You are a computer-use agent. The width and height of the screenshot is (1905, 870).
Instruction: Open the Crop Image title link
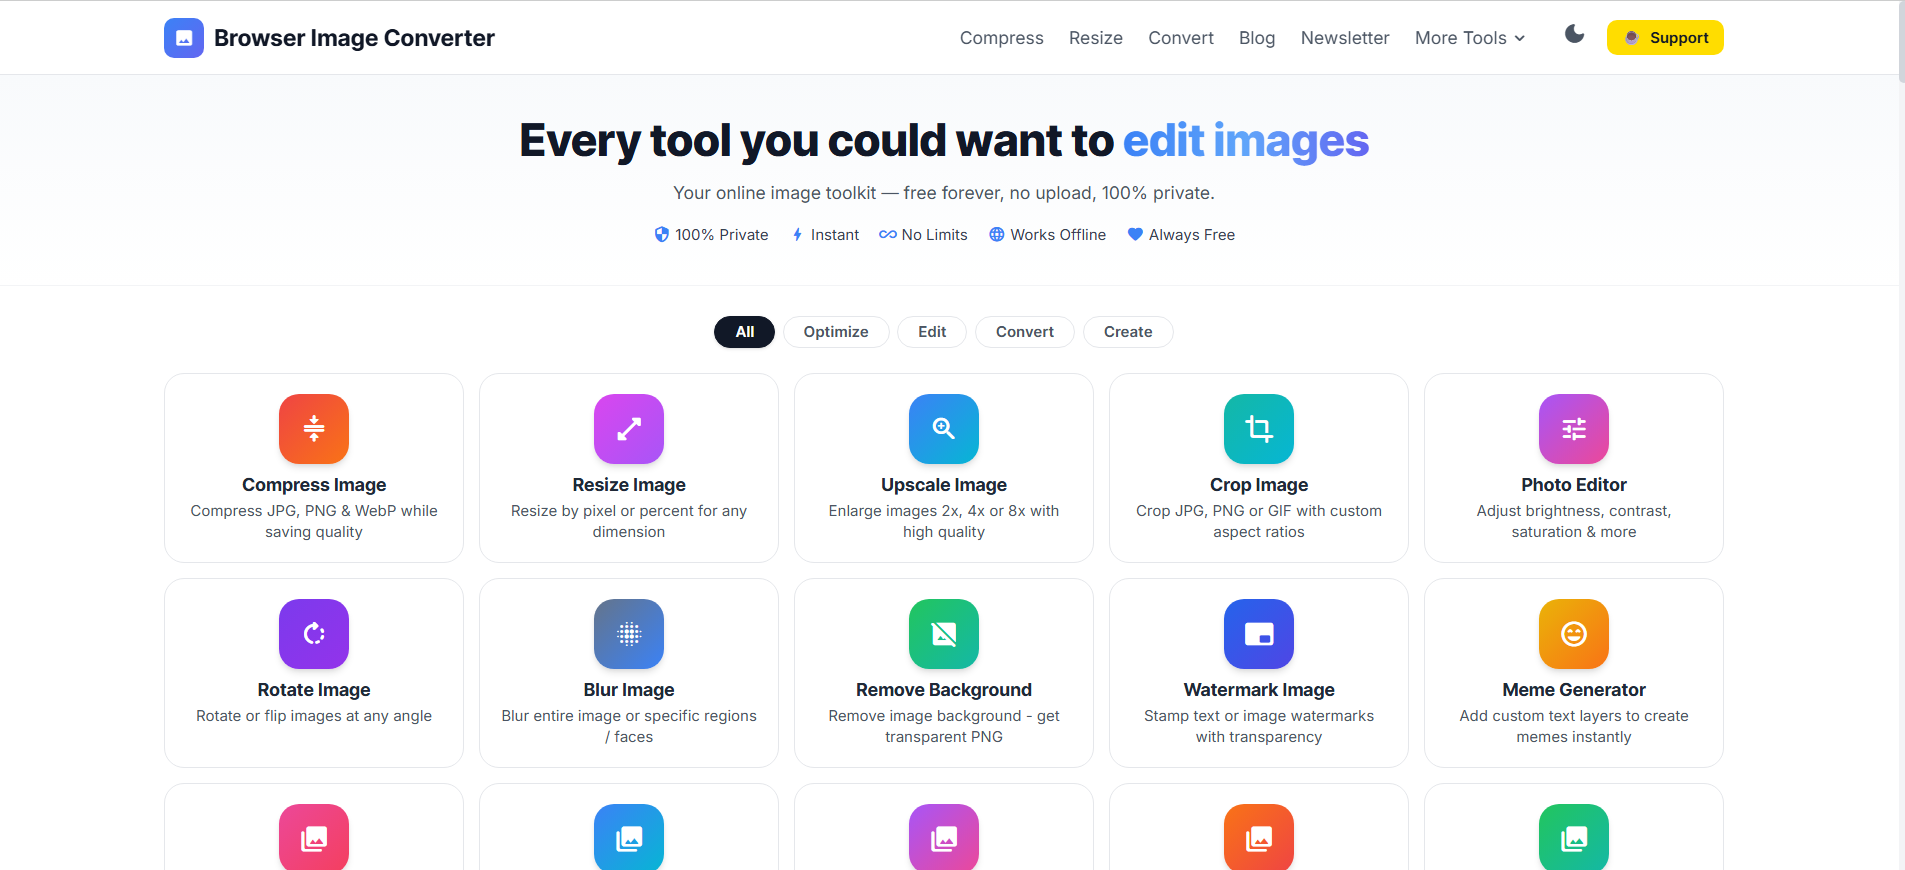click(x=1259, y=485)
